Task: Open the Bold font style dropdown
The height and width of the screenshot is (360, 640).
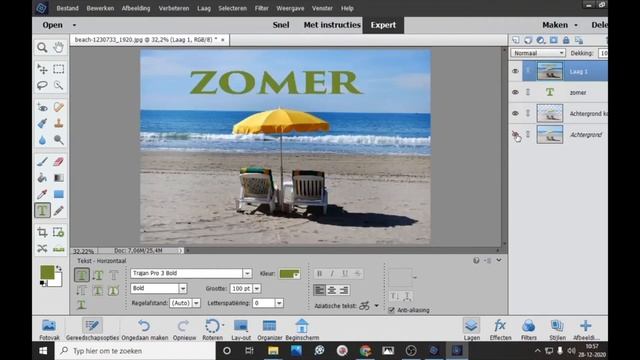Action: coord(183,289)
